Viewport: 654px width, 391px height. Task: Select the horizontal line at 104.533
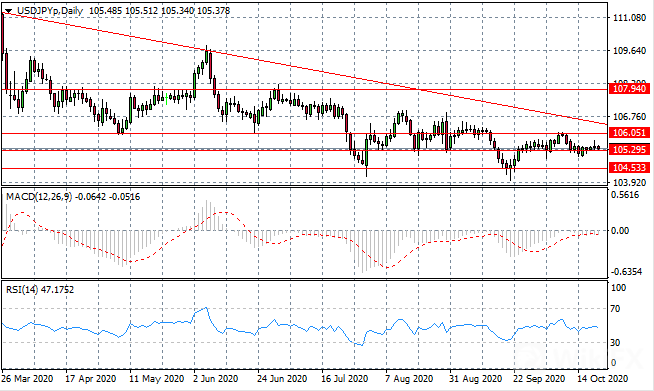304,169
